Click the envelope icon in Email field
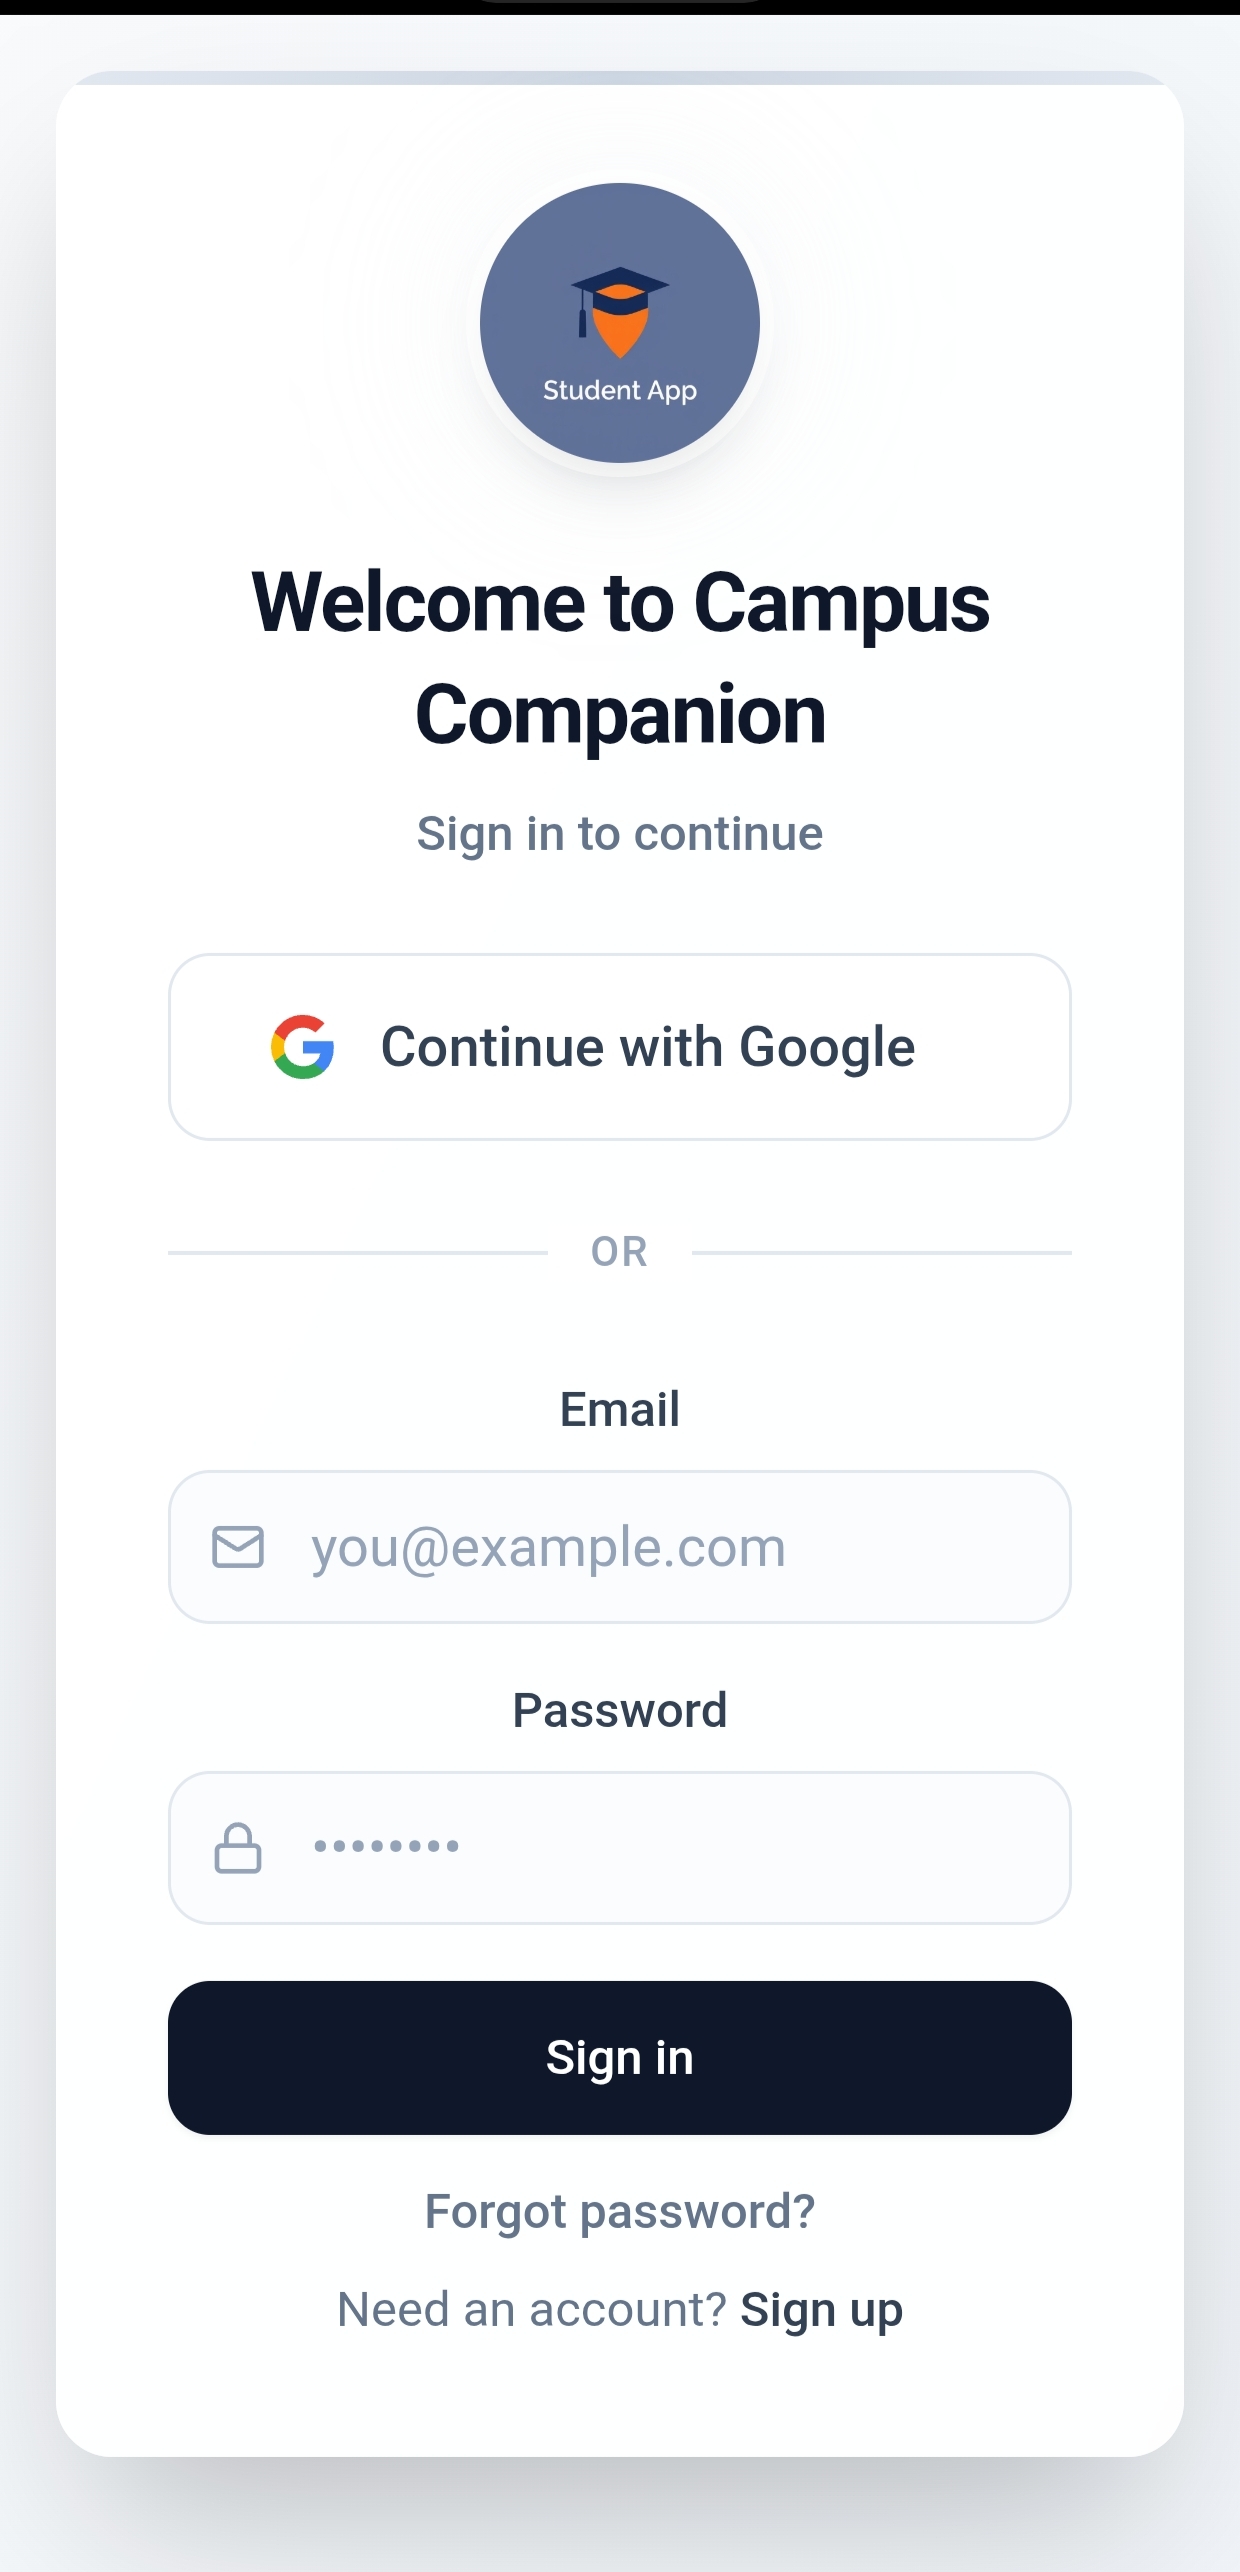 coord(238,1547)
